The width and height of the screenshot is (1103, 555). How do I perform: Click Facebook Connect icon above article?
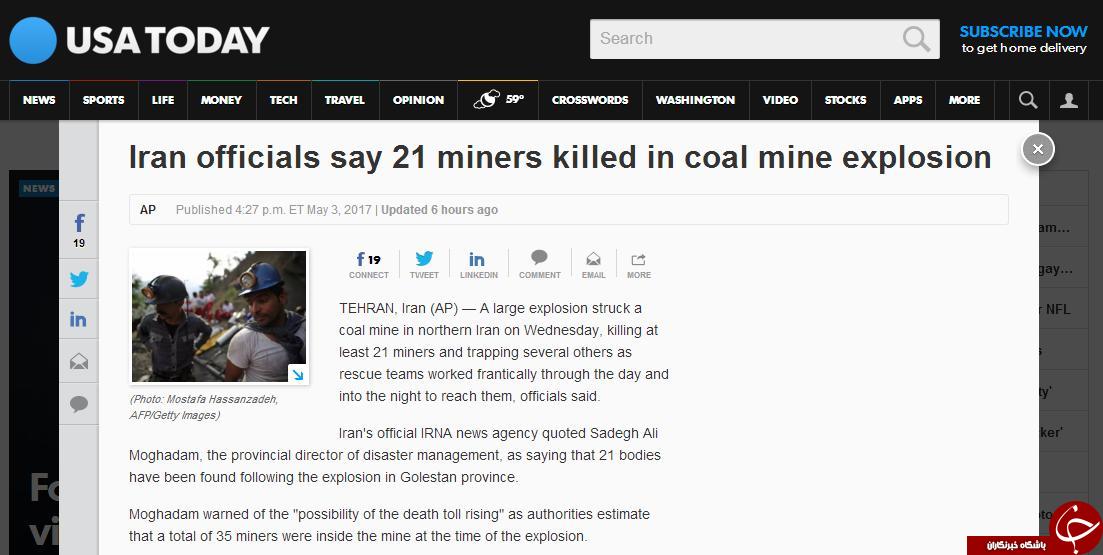click(369, 265)
